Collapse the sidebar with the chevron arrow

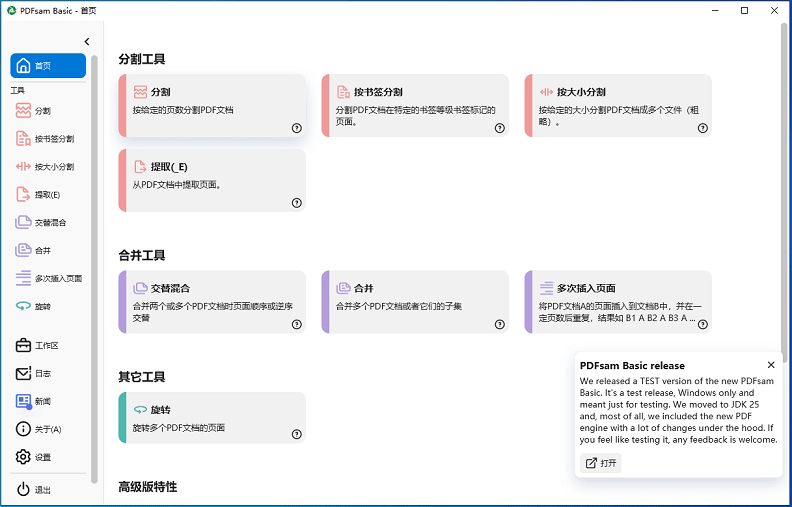pos(87,41)
